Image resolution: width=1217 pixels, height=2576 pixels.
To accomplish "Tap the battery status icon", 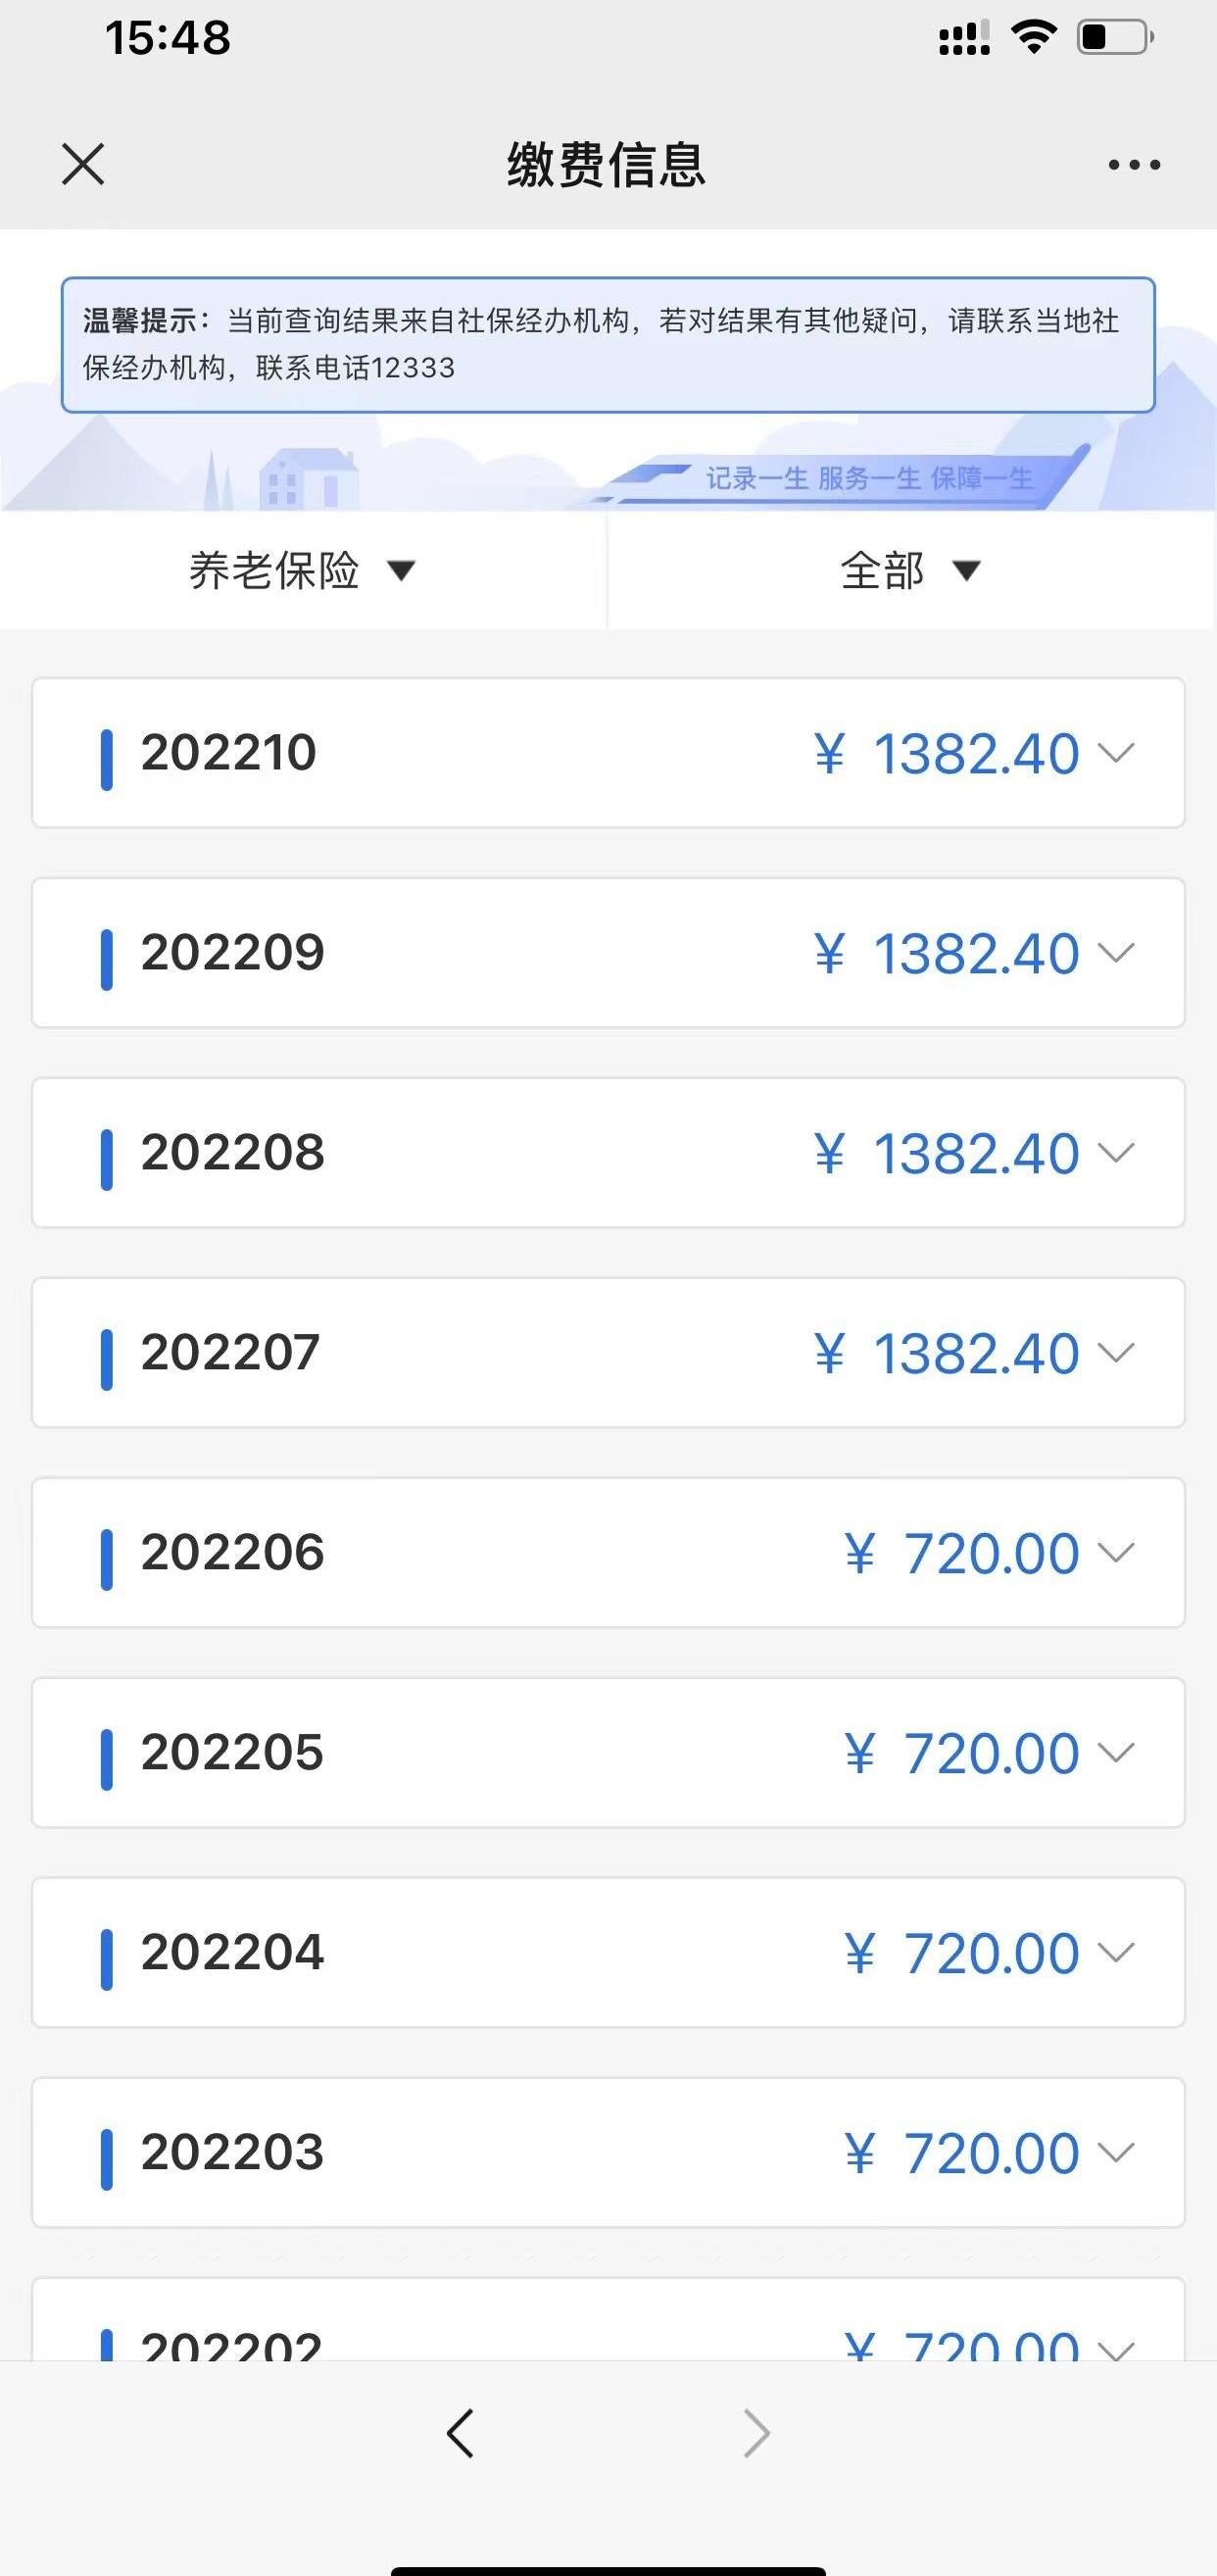I will 1115,37.
